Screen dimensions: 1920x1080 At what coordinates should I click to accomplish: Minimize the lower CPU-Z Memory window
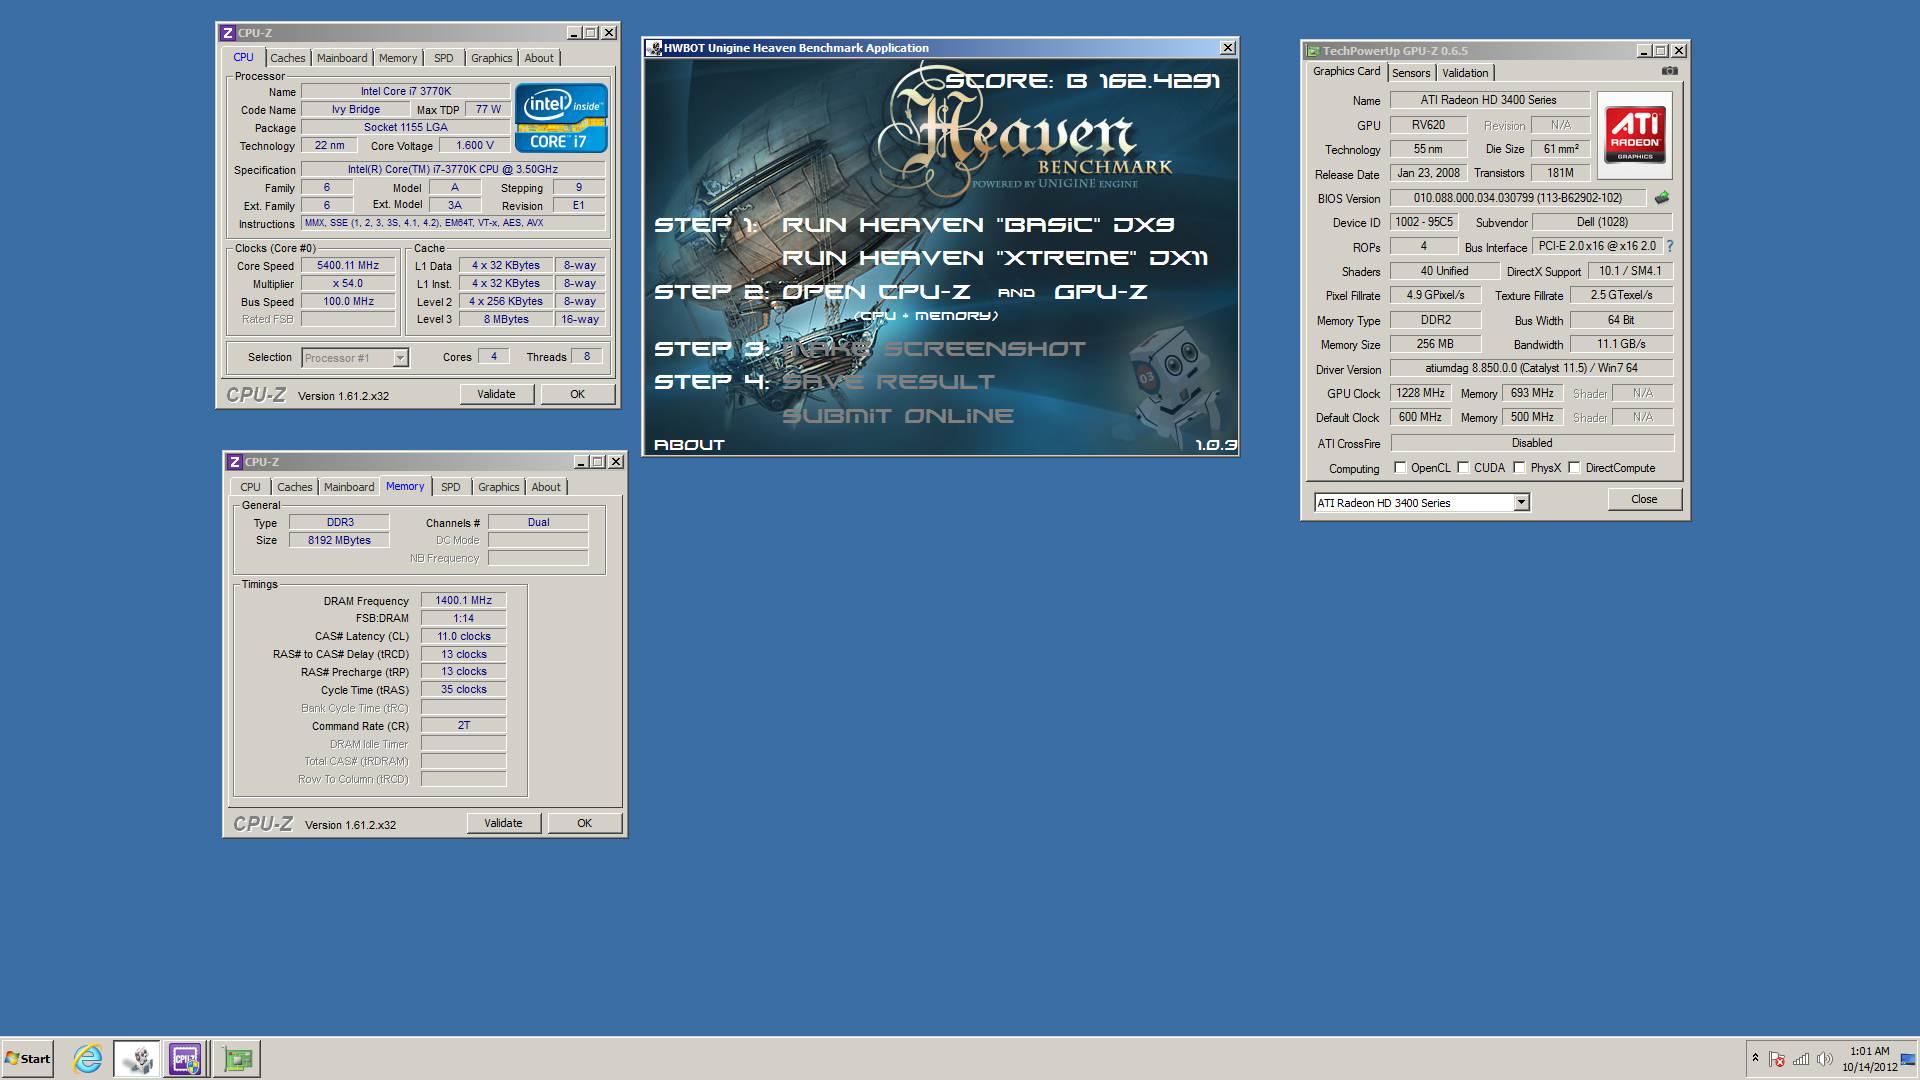(x=581, y=462)
